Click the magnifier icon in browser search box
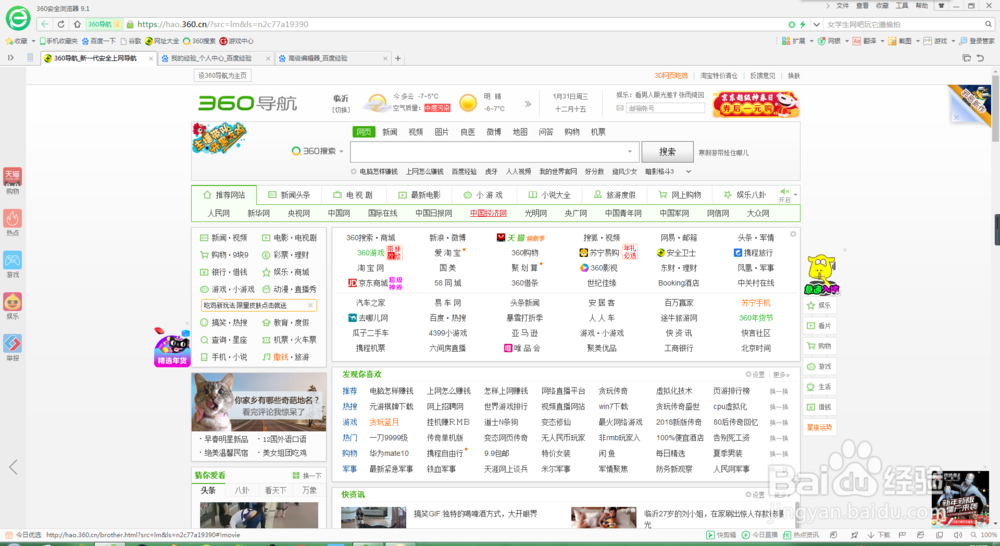The height and width of the screenshot is (546, 1000). pyautogui.click(x=989, y=24)
